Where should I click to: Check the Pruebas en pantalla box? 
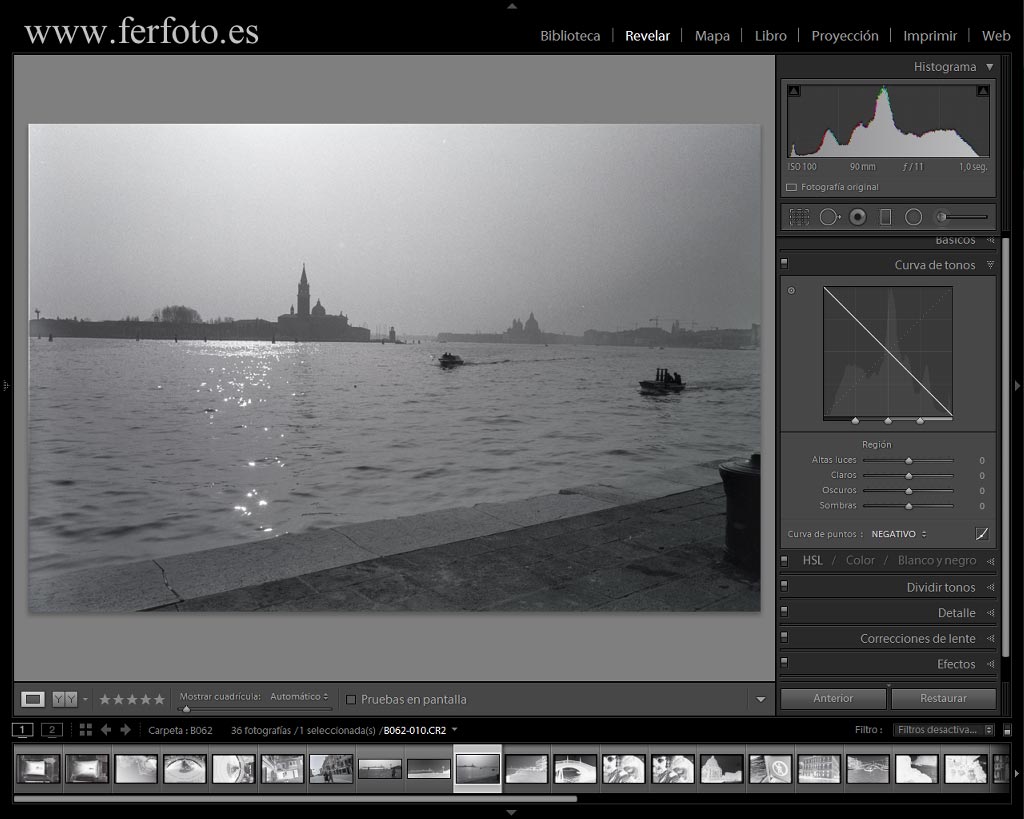click(x=351, y=699)
